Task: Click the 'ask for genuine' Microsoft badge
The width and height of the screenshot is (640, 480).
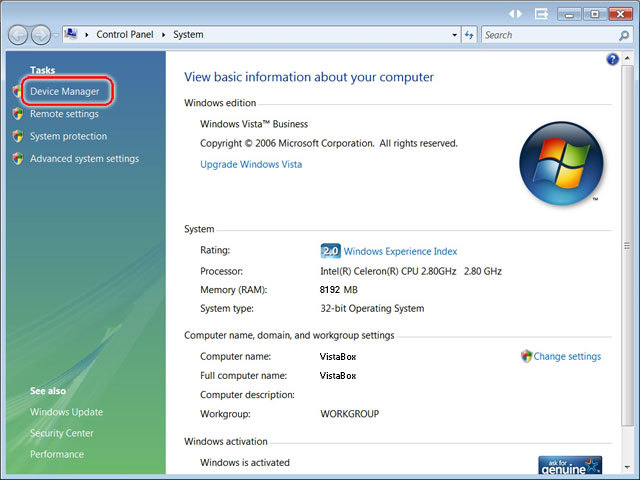Action: pyautogui.click(x=570, y=465)
